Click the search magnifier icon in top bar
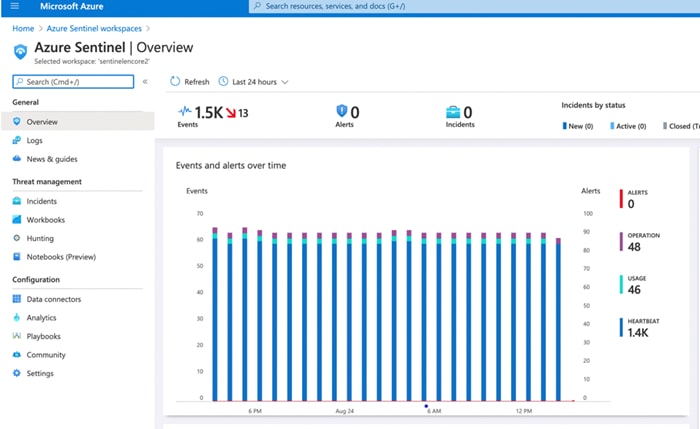 coord(257,6)
